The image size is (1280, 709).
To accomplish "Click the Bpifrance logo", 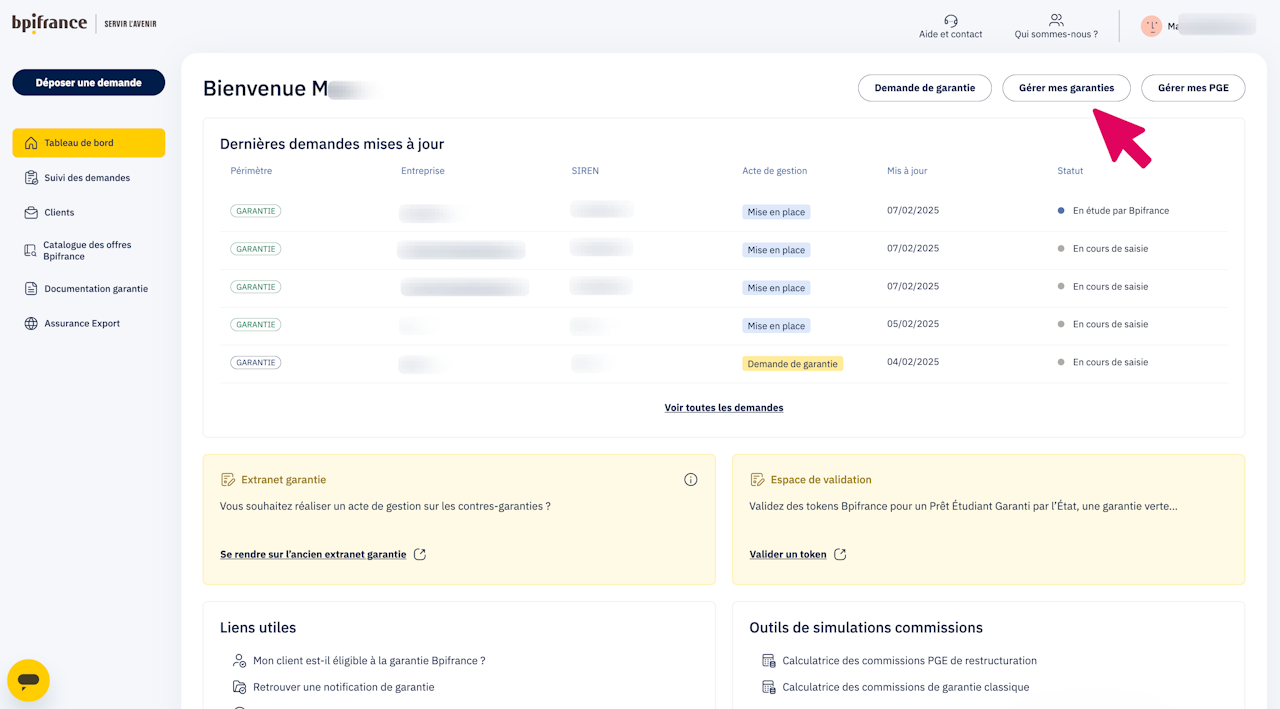I will 50,23.
